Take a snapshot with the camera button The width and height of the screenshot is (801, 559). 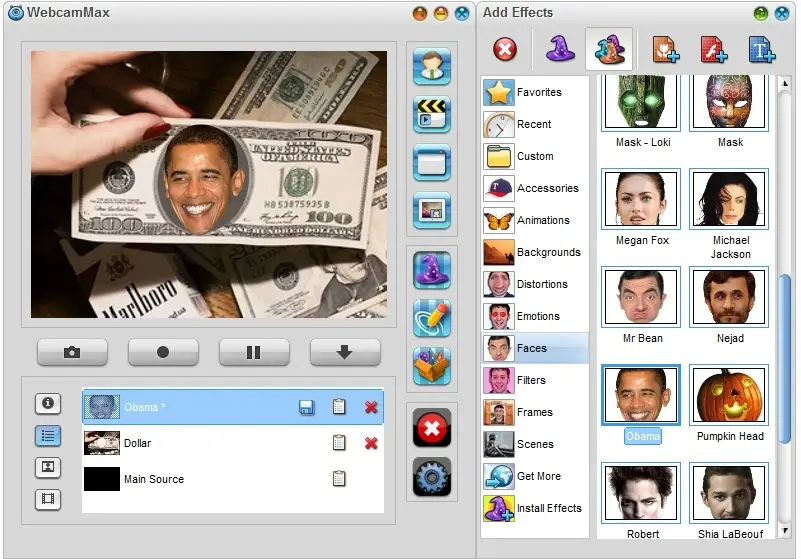coord(72,352)
